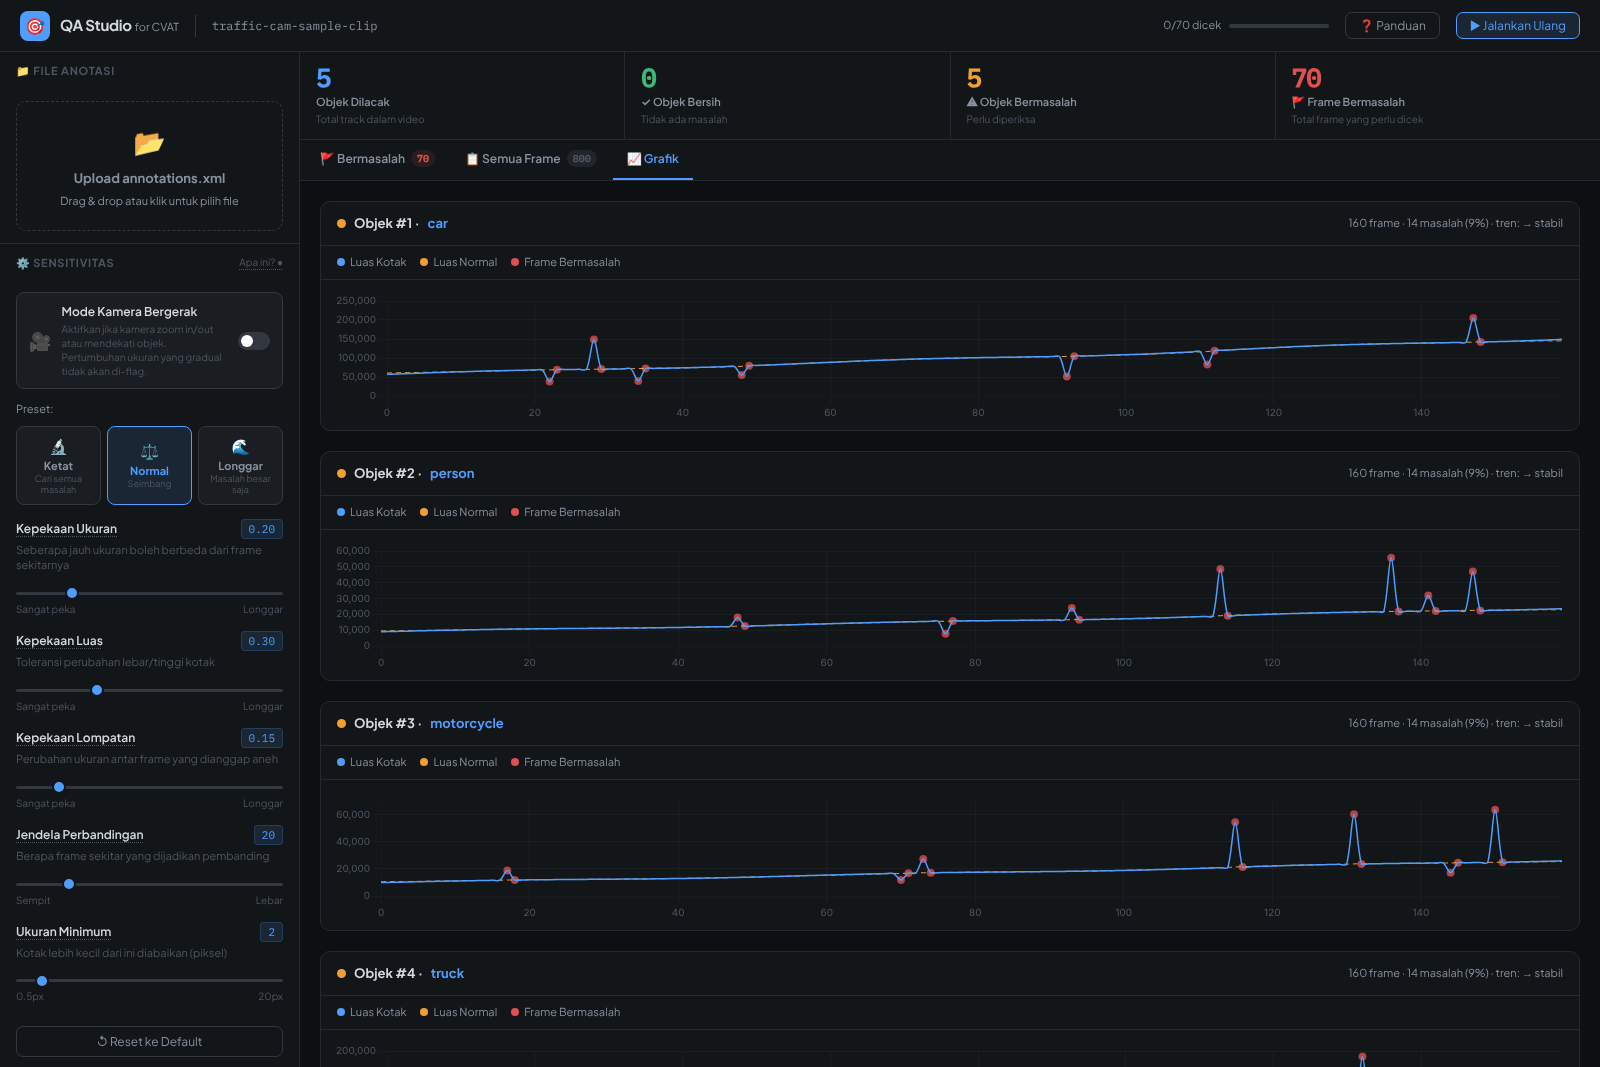Click the open folder upload icon
Image resolution: width=1600 pixels, height=1067 pixels.
[x=149, y=144]
